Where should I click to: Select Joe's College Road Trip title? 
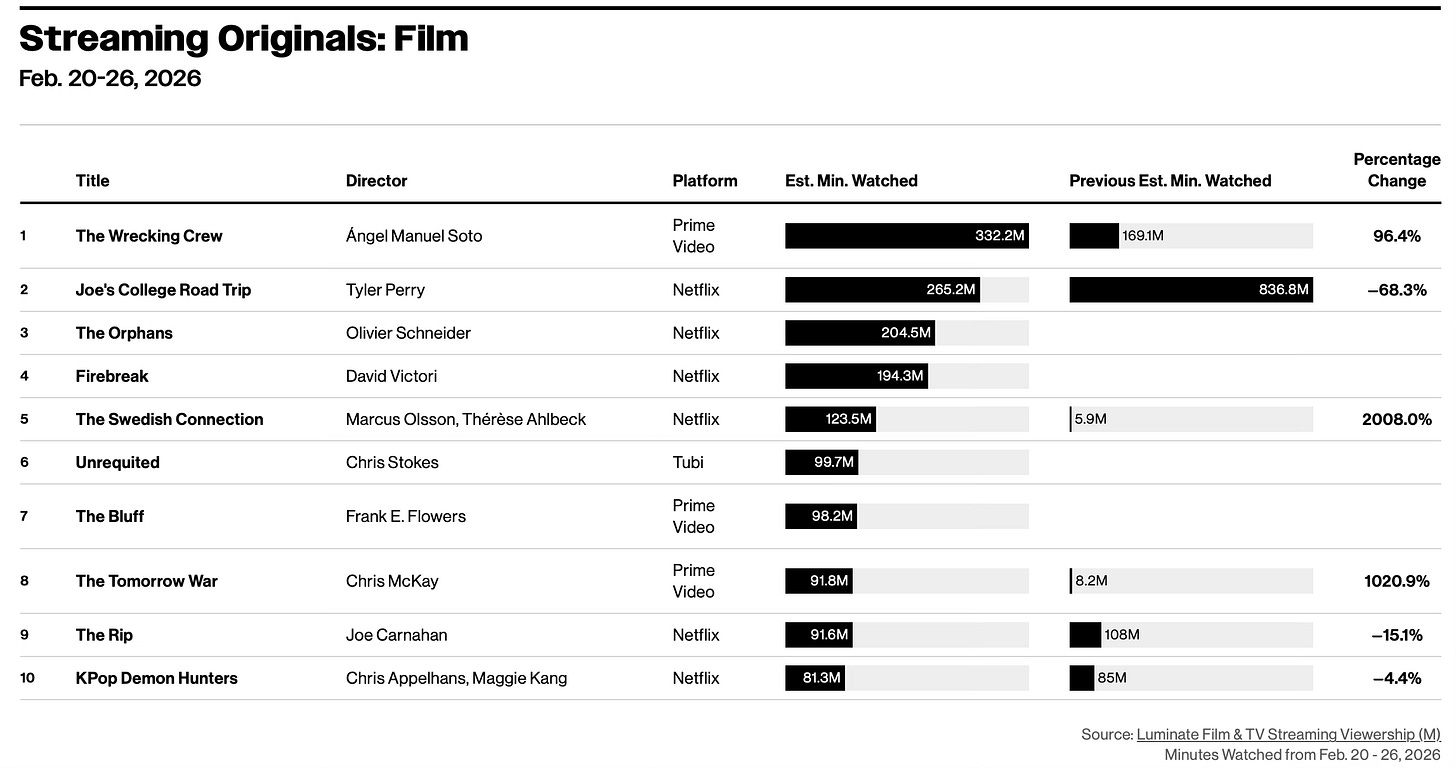click(163, 290)
